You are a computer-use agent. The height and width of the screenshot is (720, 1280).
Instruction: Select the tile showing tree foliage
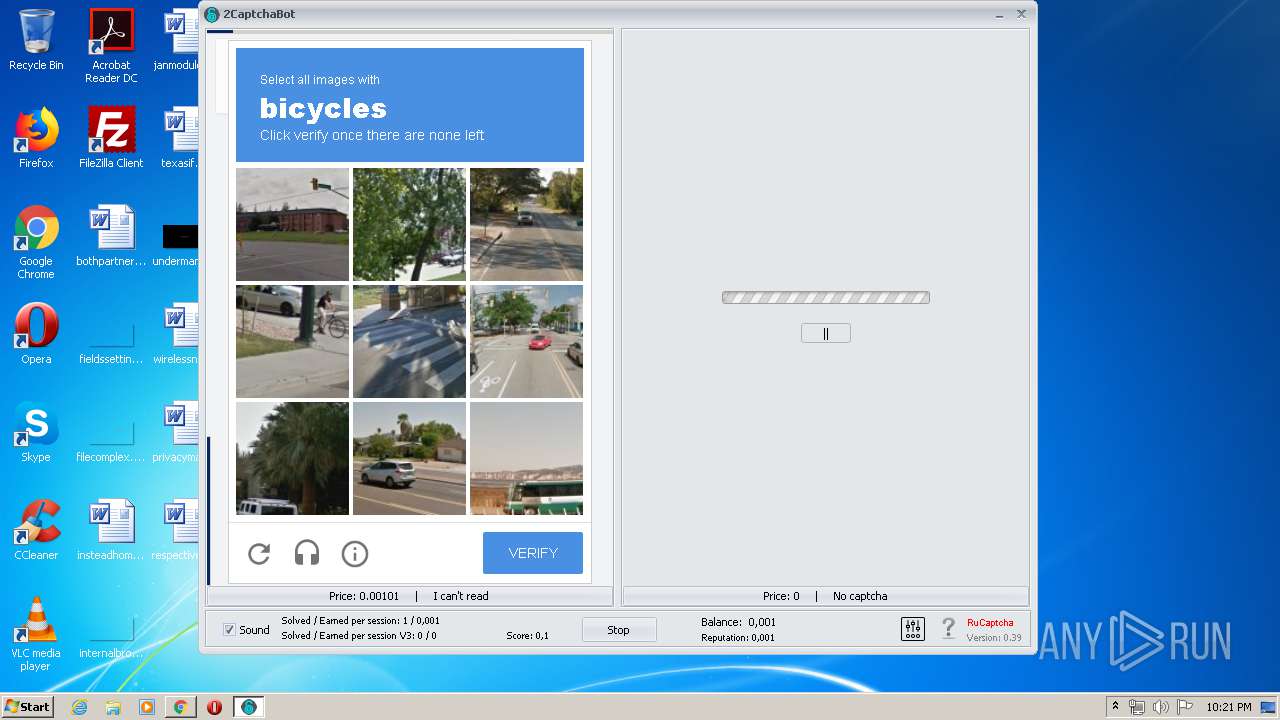(409, 224)
